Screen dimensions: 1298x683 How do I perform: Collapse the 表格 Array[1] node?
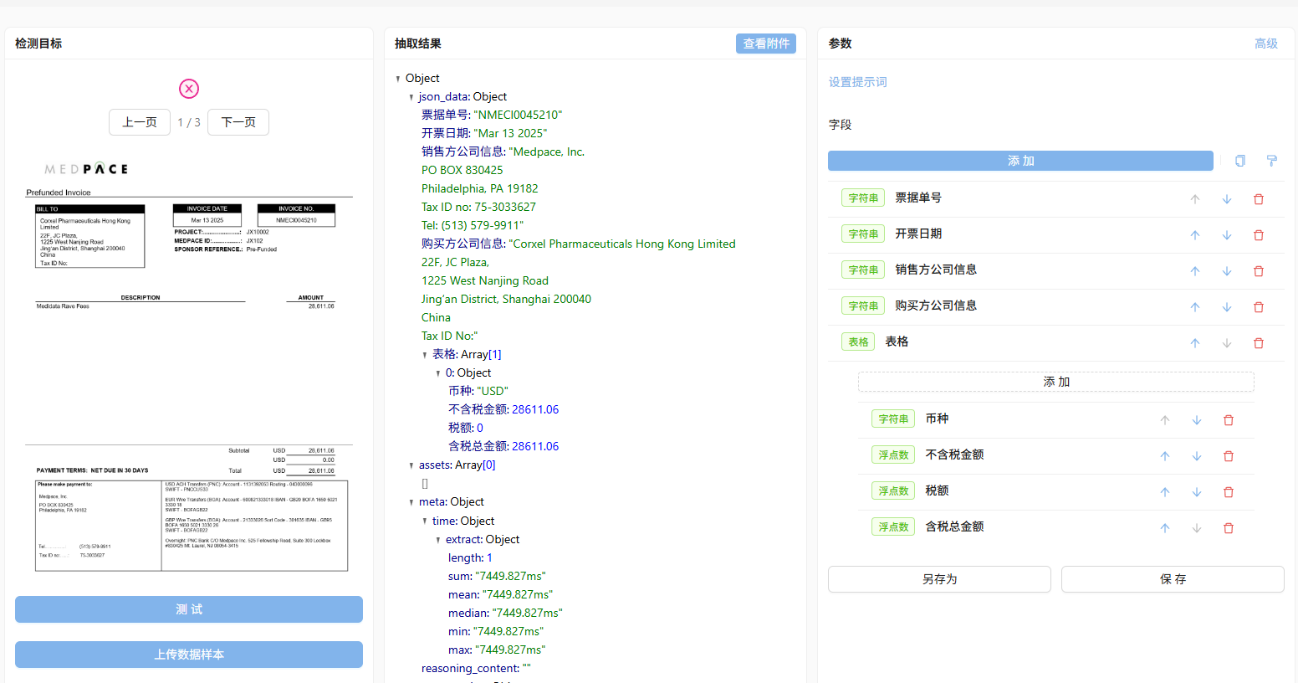[425, 353]
